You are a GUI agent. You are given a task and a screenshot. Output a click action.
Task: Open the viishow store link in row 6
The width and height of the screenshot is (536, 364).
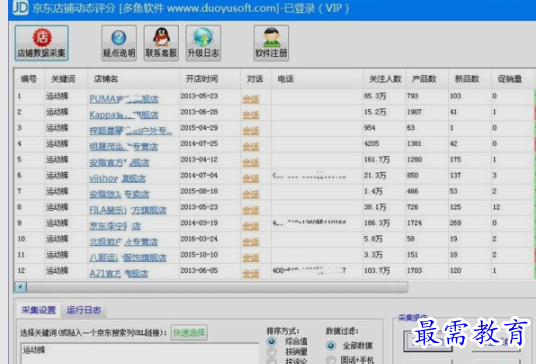(117, 178)
